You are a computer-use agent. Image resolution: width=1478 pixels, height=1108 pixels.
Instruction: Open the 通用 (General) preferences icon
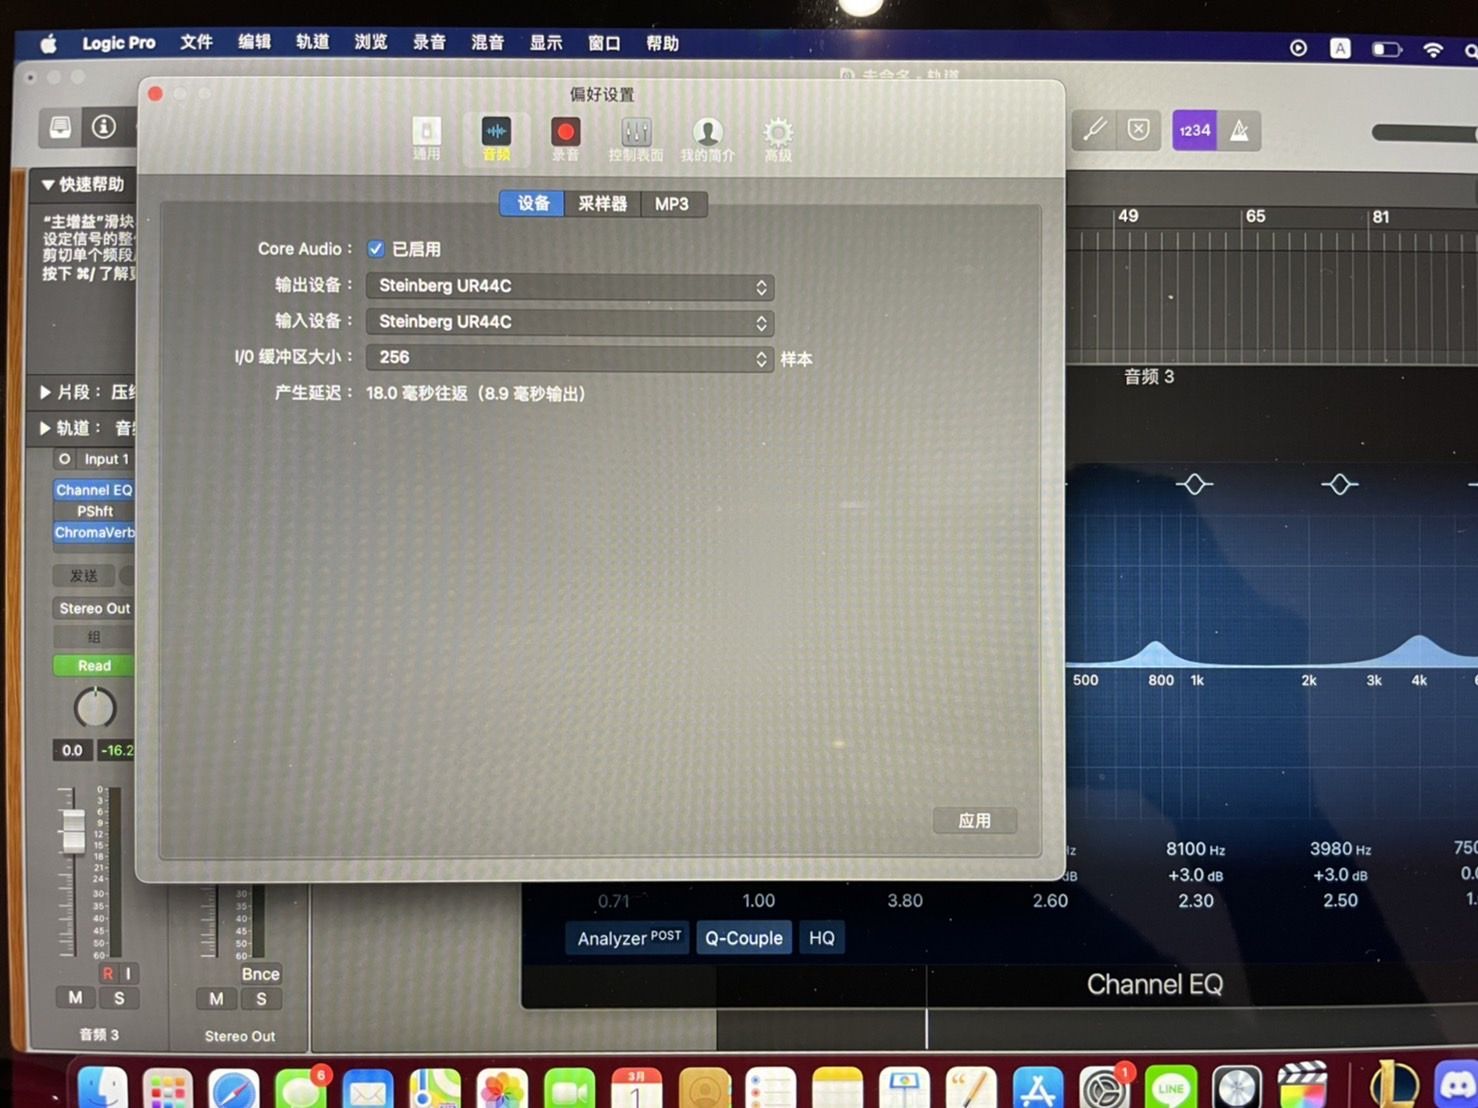[x=426, y=135]
